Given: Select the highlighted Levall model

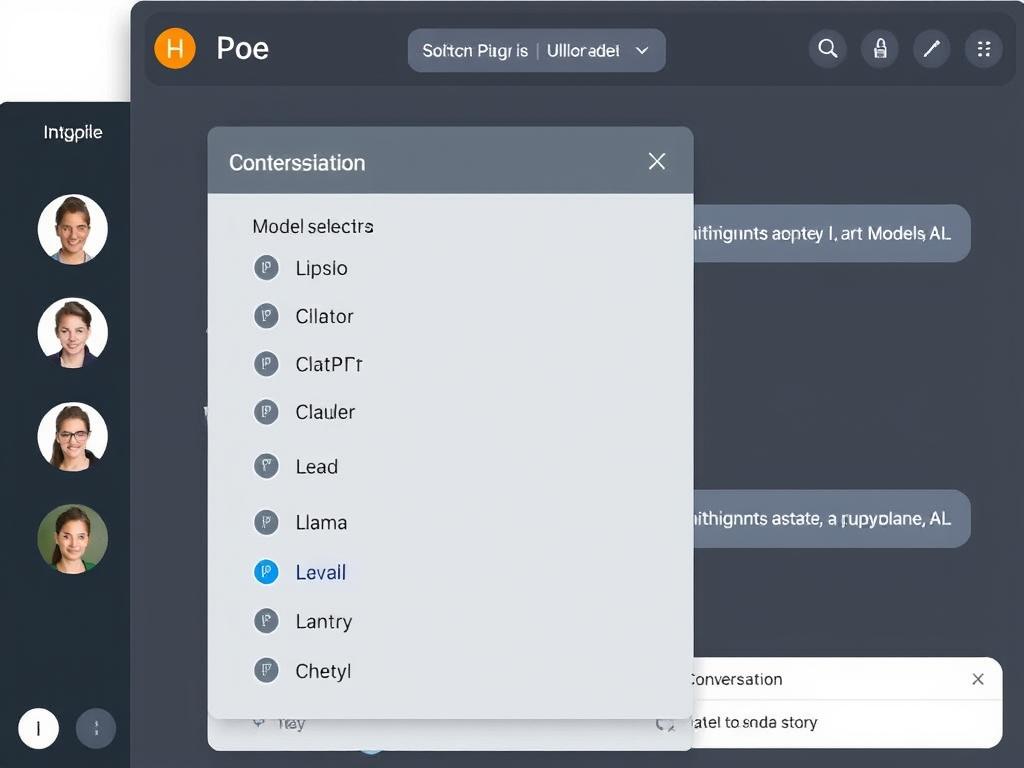Looking at the screenshot, I should point(321,572).
